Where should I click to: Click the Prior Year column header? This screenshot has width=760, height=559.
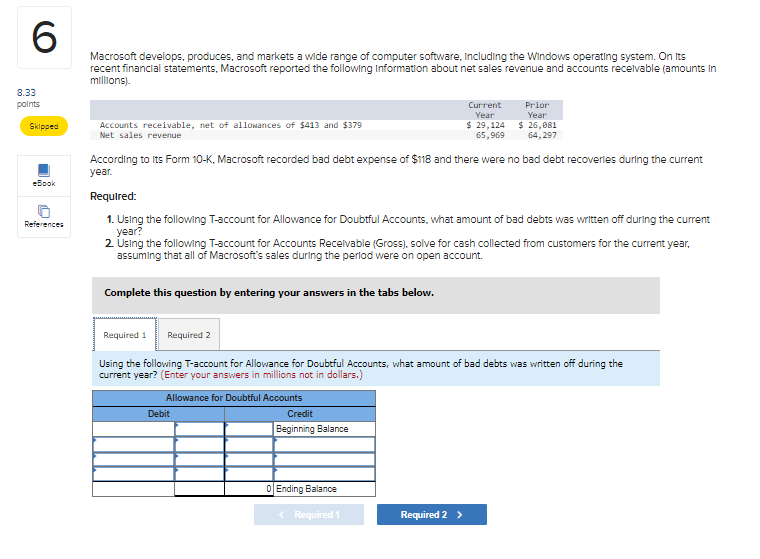(537, 110)
